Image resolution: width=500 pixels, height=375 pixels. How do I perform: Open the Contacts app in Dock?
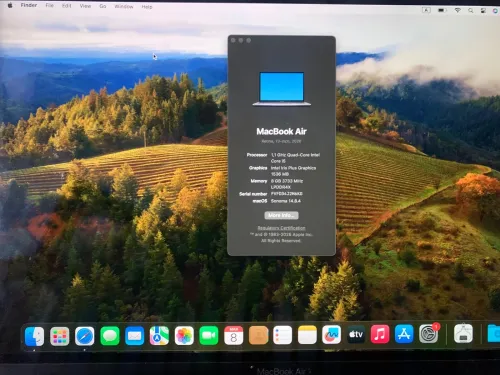tap(258, 335)
